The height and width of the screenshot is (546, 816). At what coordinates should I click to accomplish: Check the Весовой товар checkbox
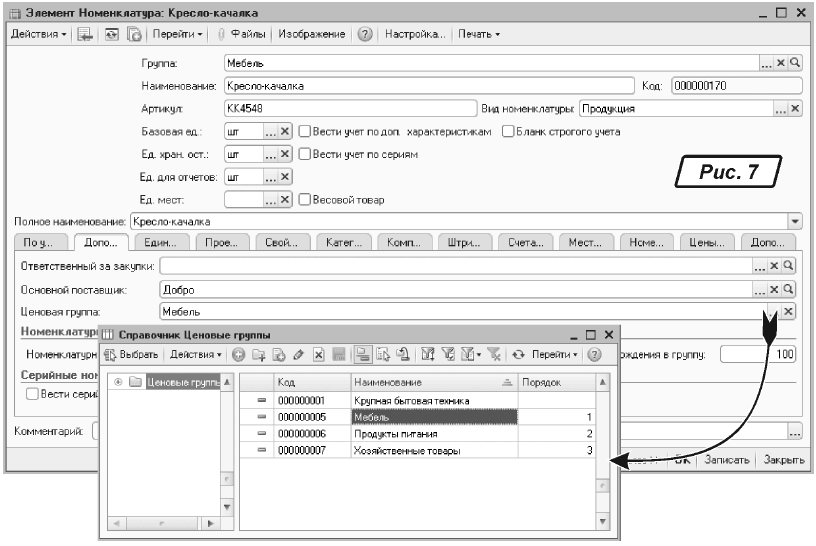(x=305, y=199)
